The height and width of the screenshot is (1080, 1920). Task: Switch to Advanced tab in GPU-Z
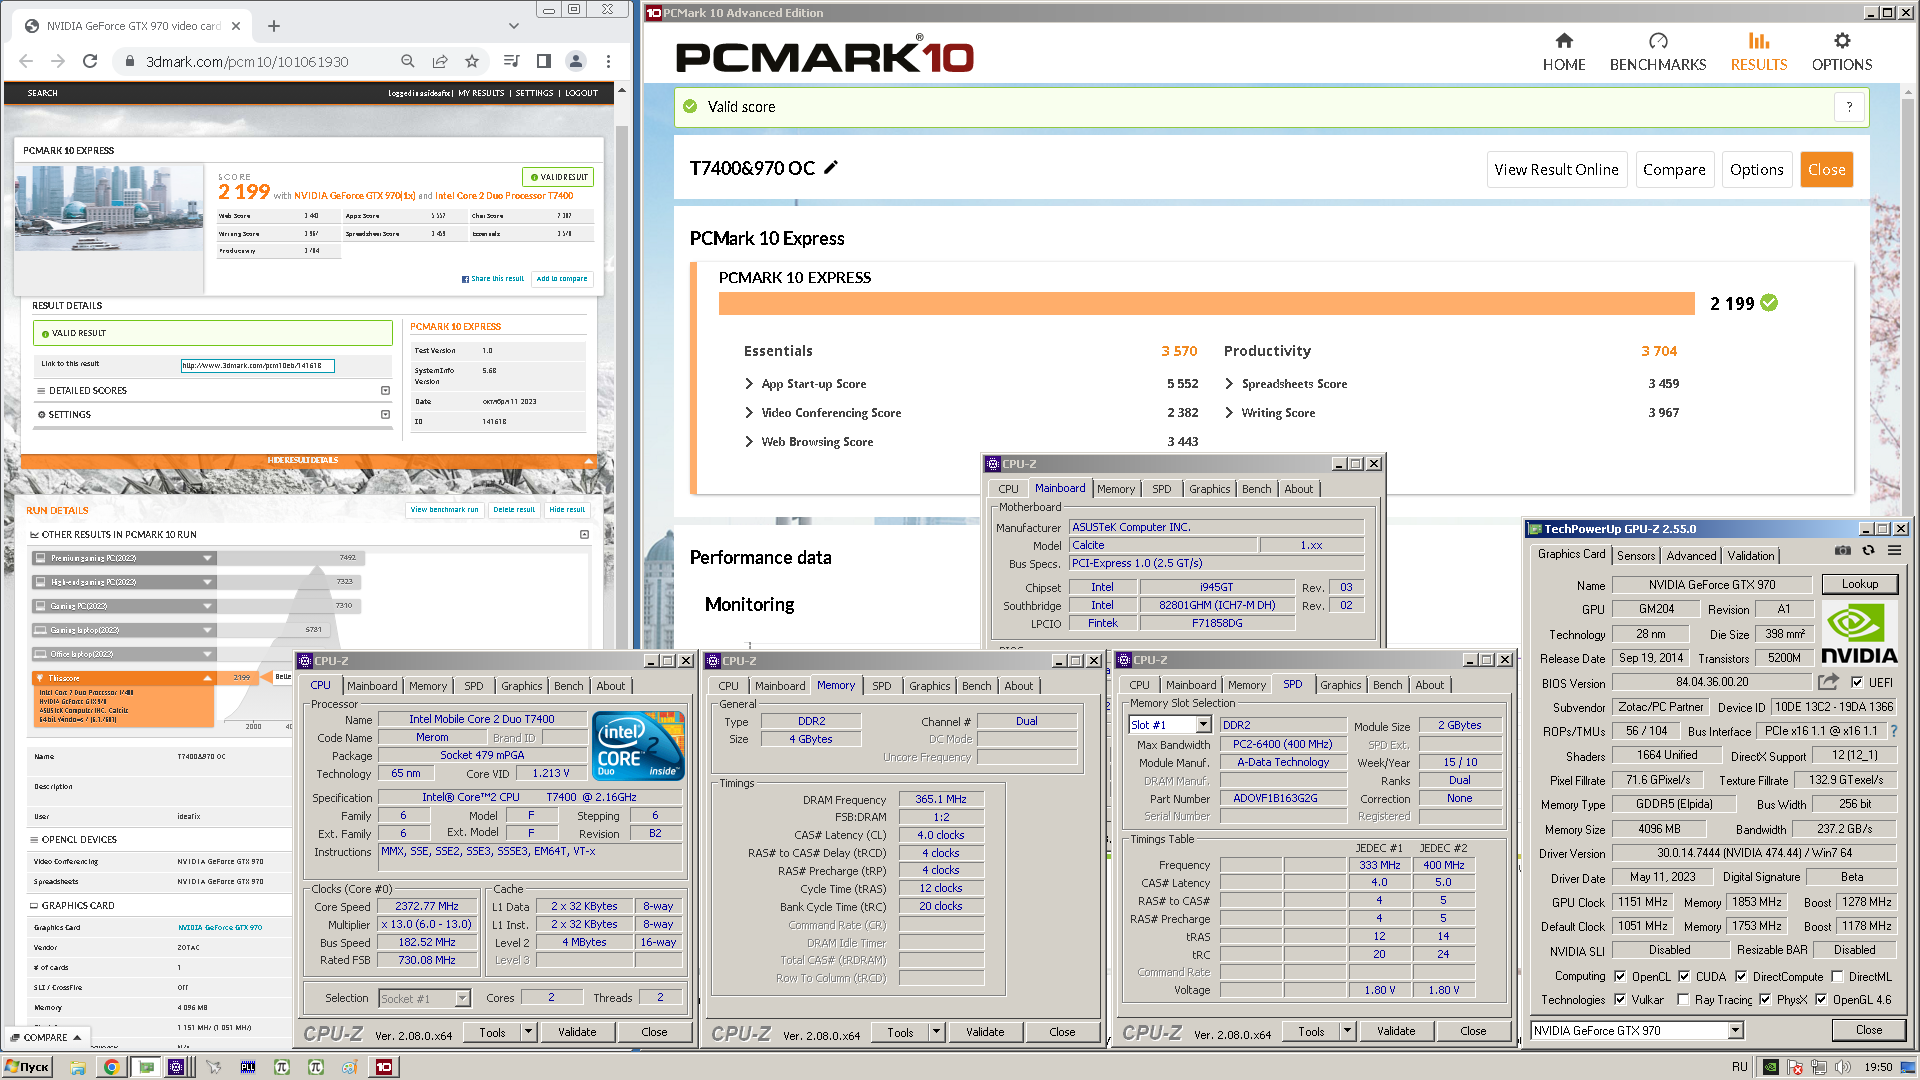[x=1691, y=556]
